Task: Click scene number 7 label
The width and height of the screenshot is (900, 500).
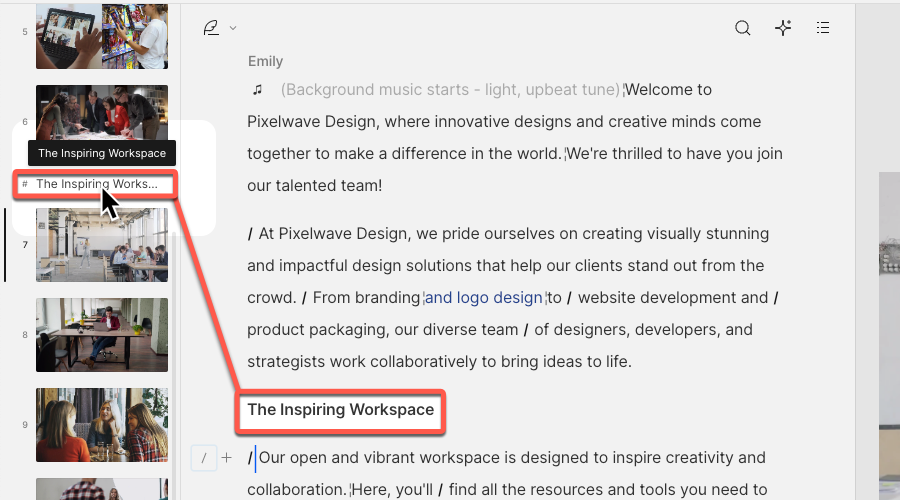Action: tap(25, 245)
